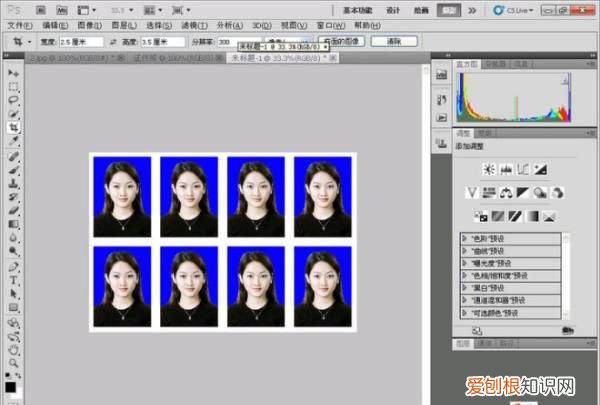
Task: Add a Curves adjustment layer
Action: 522,169
